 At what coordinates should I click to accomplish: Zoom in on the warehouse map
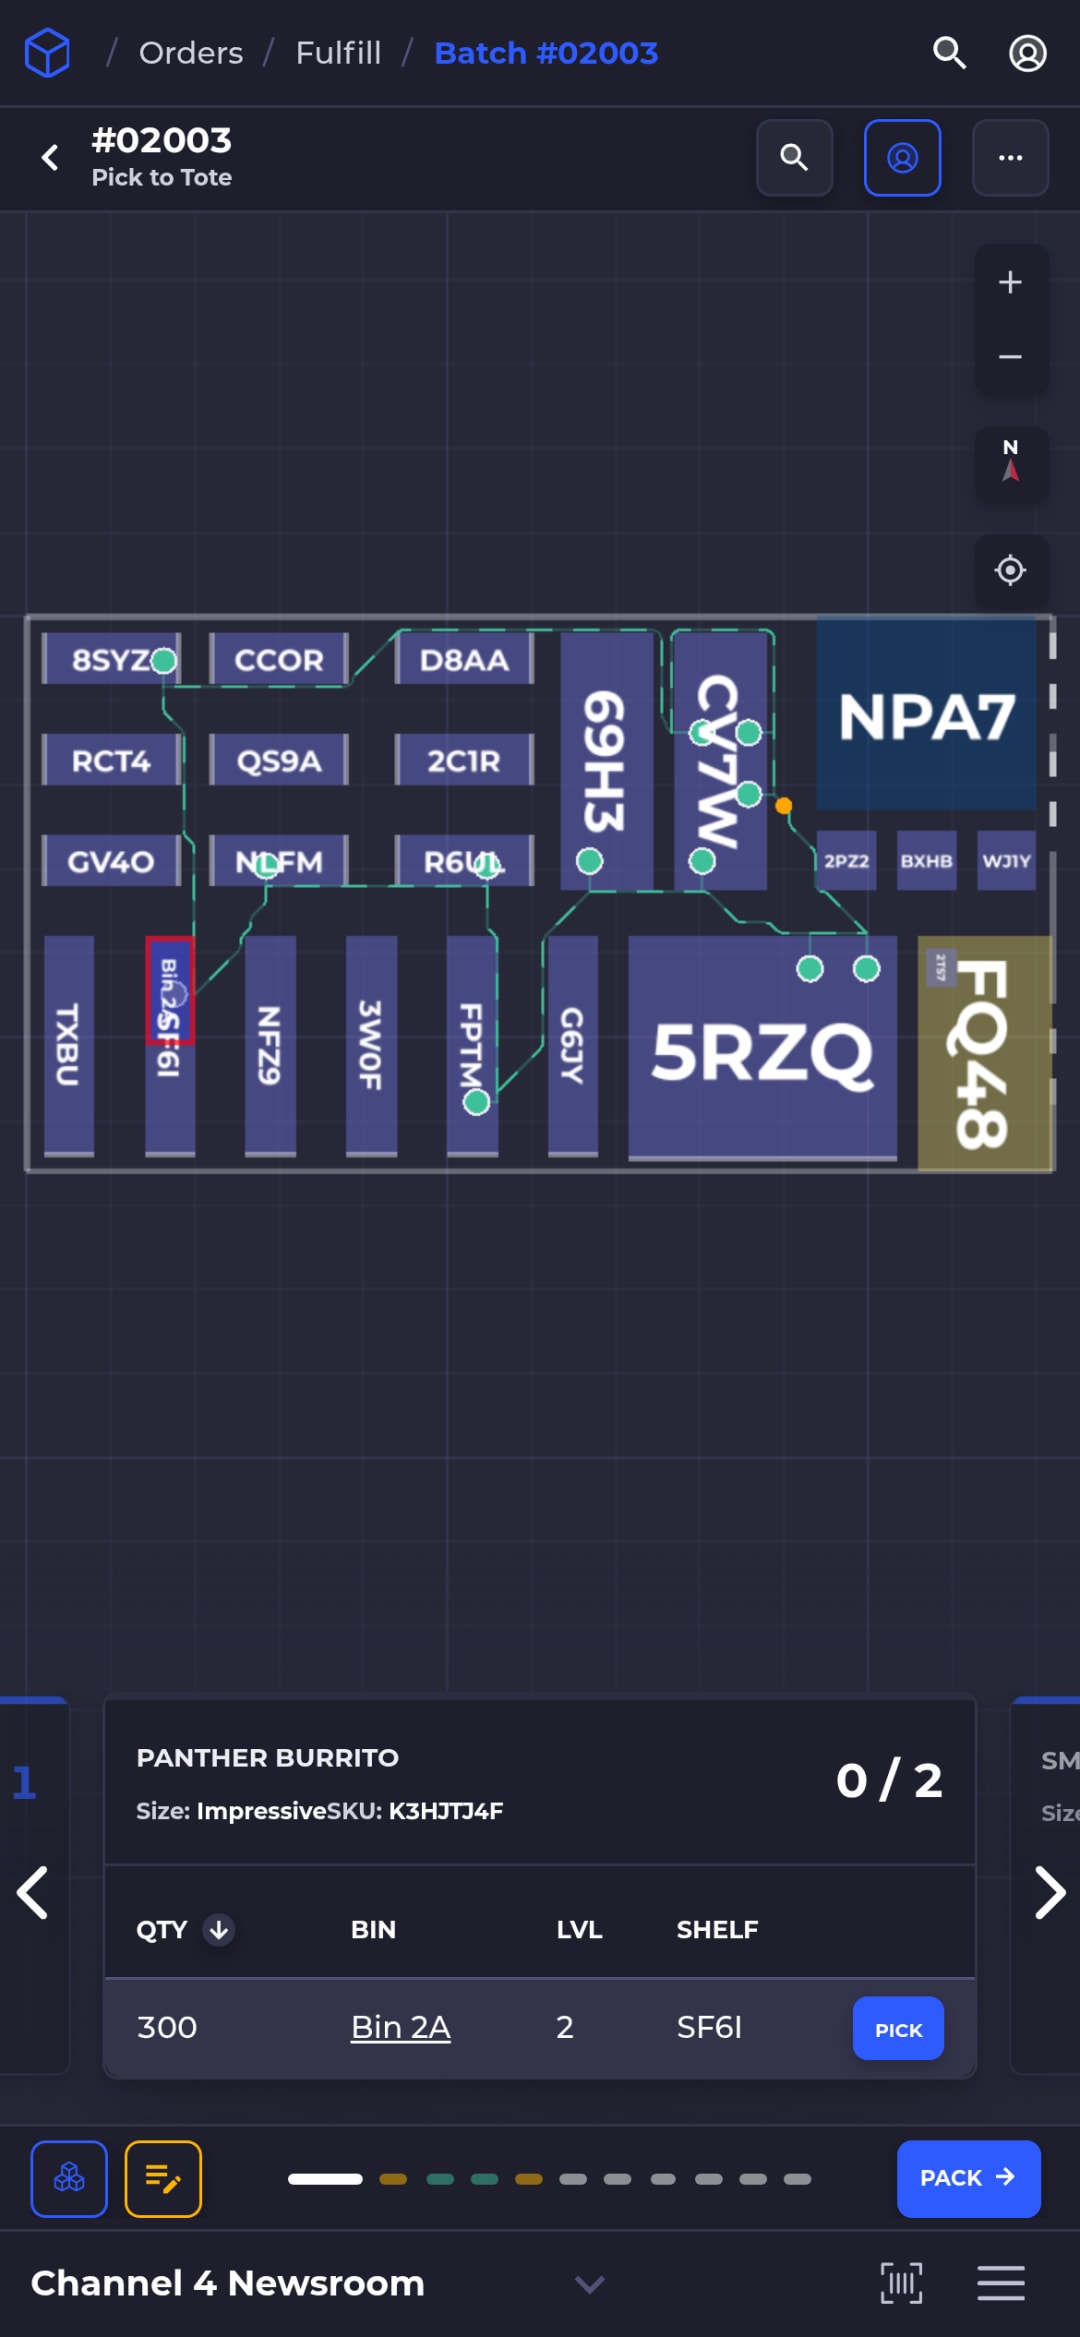click(1010, 282)
